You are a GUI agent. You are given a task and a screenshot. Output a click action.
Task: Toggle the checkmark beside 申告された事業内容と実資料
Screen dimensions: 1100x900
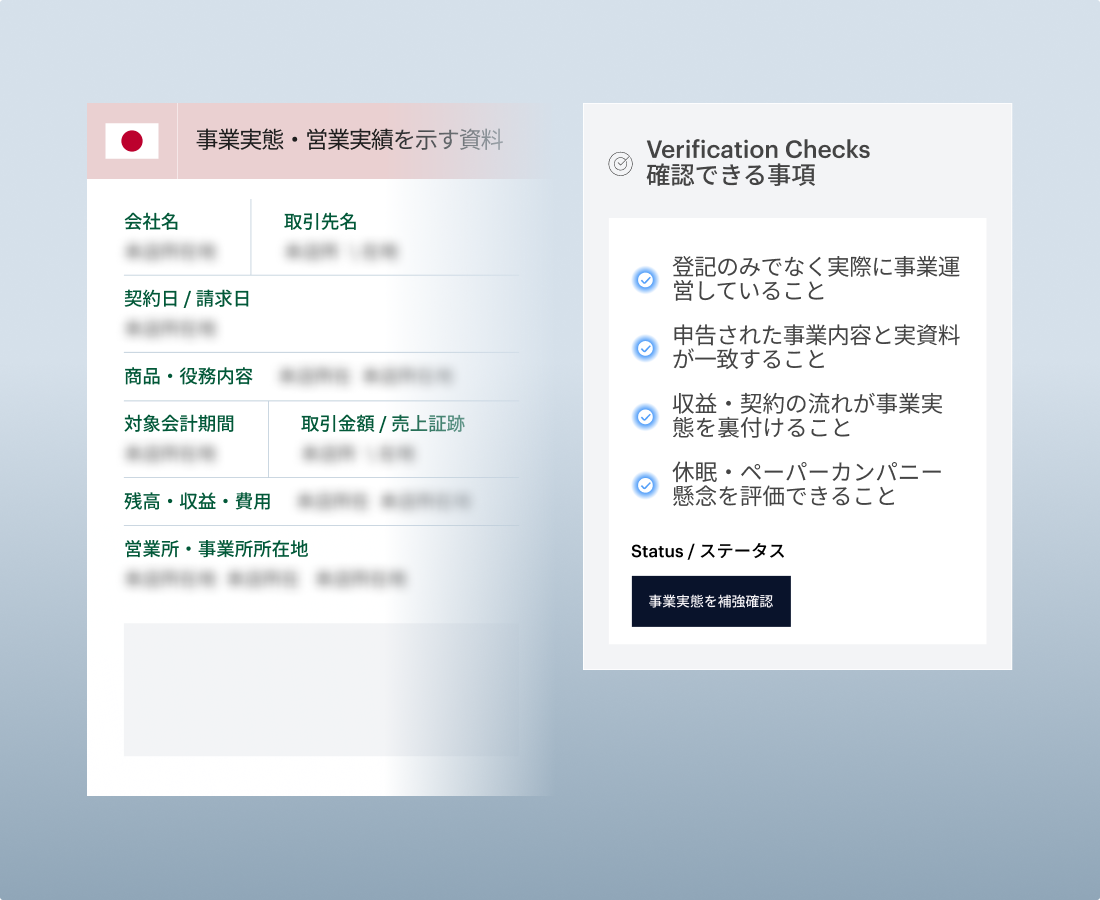point(646,348)
